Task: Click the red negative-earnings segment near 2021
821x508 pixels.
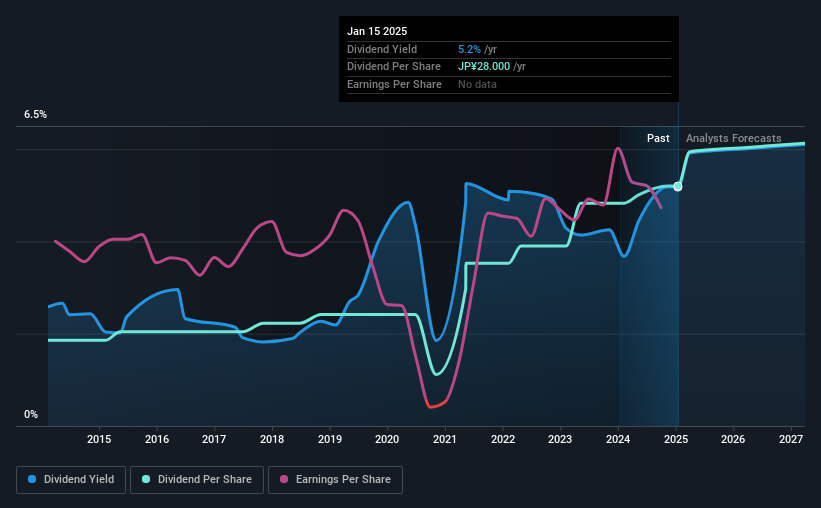Action: point(437,404)
